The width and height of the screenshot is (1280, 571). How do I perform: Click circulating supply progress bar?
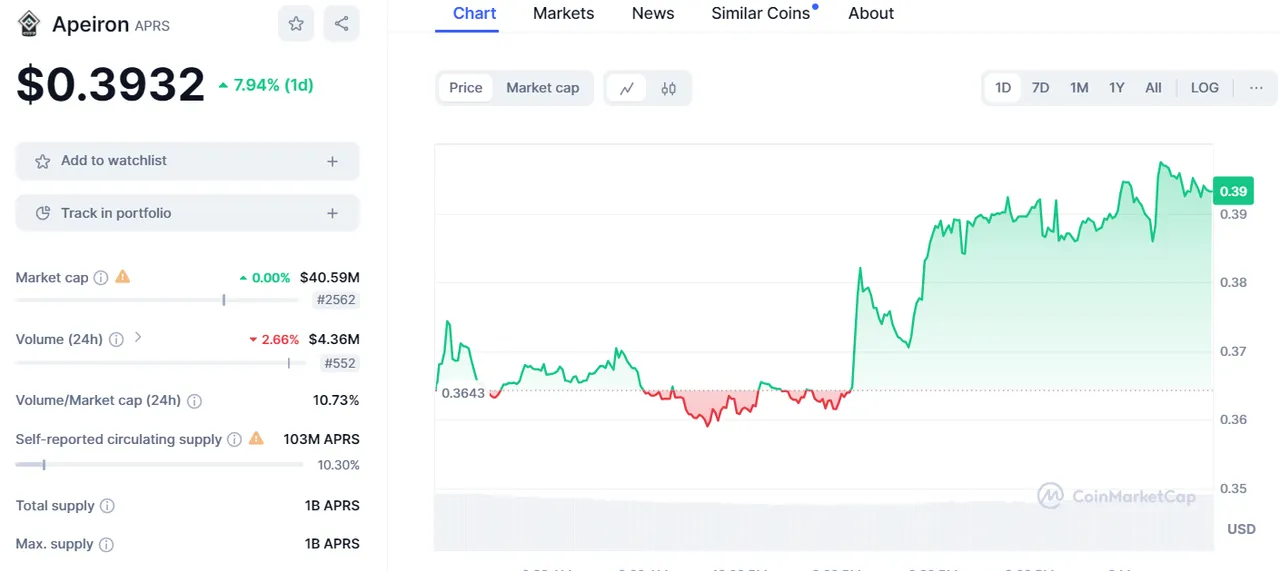pyautogui.click(x=159, y=464)
